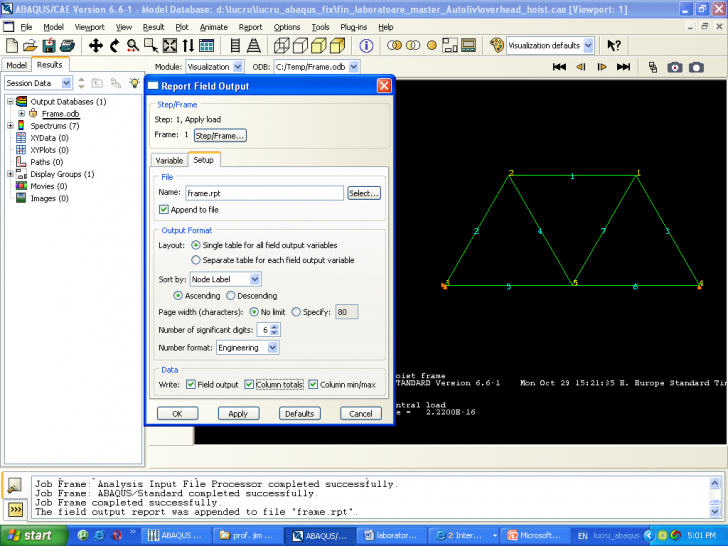
Task: Uncheck the Append to file checkbox
Action: [x=164, y=210]
